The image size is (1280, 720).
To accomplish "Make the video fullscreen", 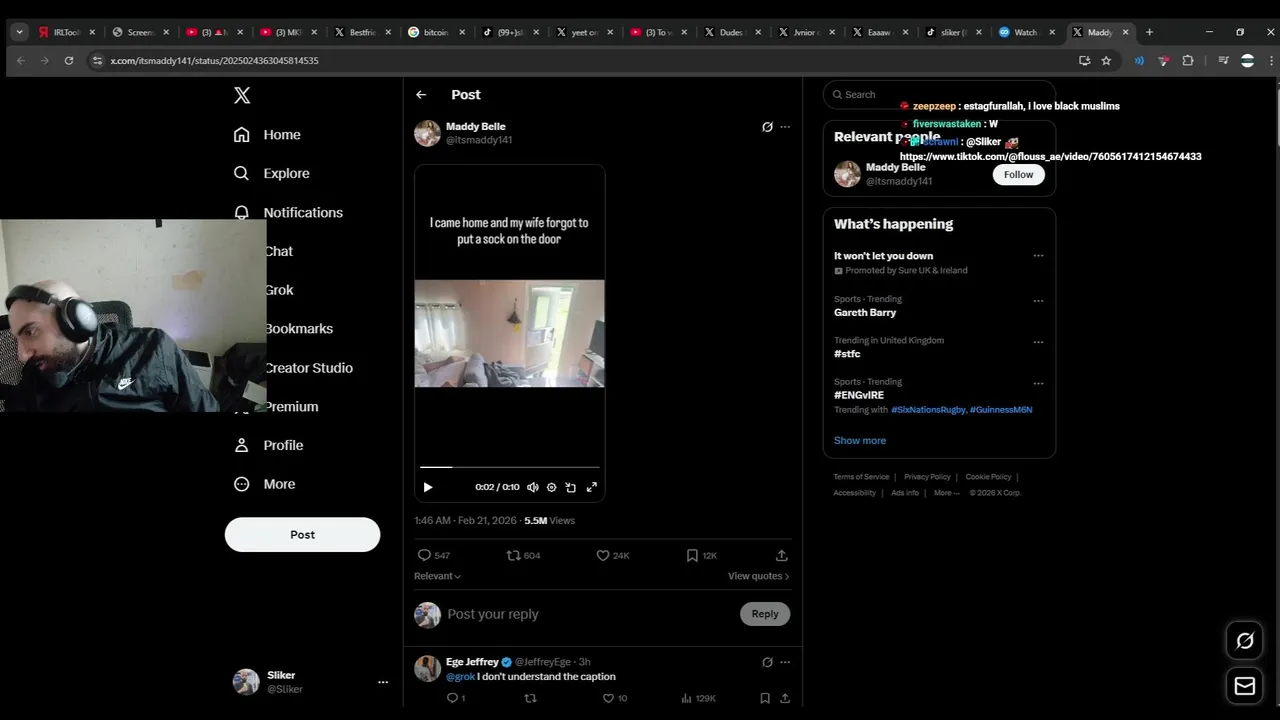I will [591, 487].
